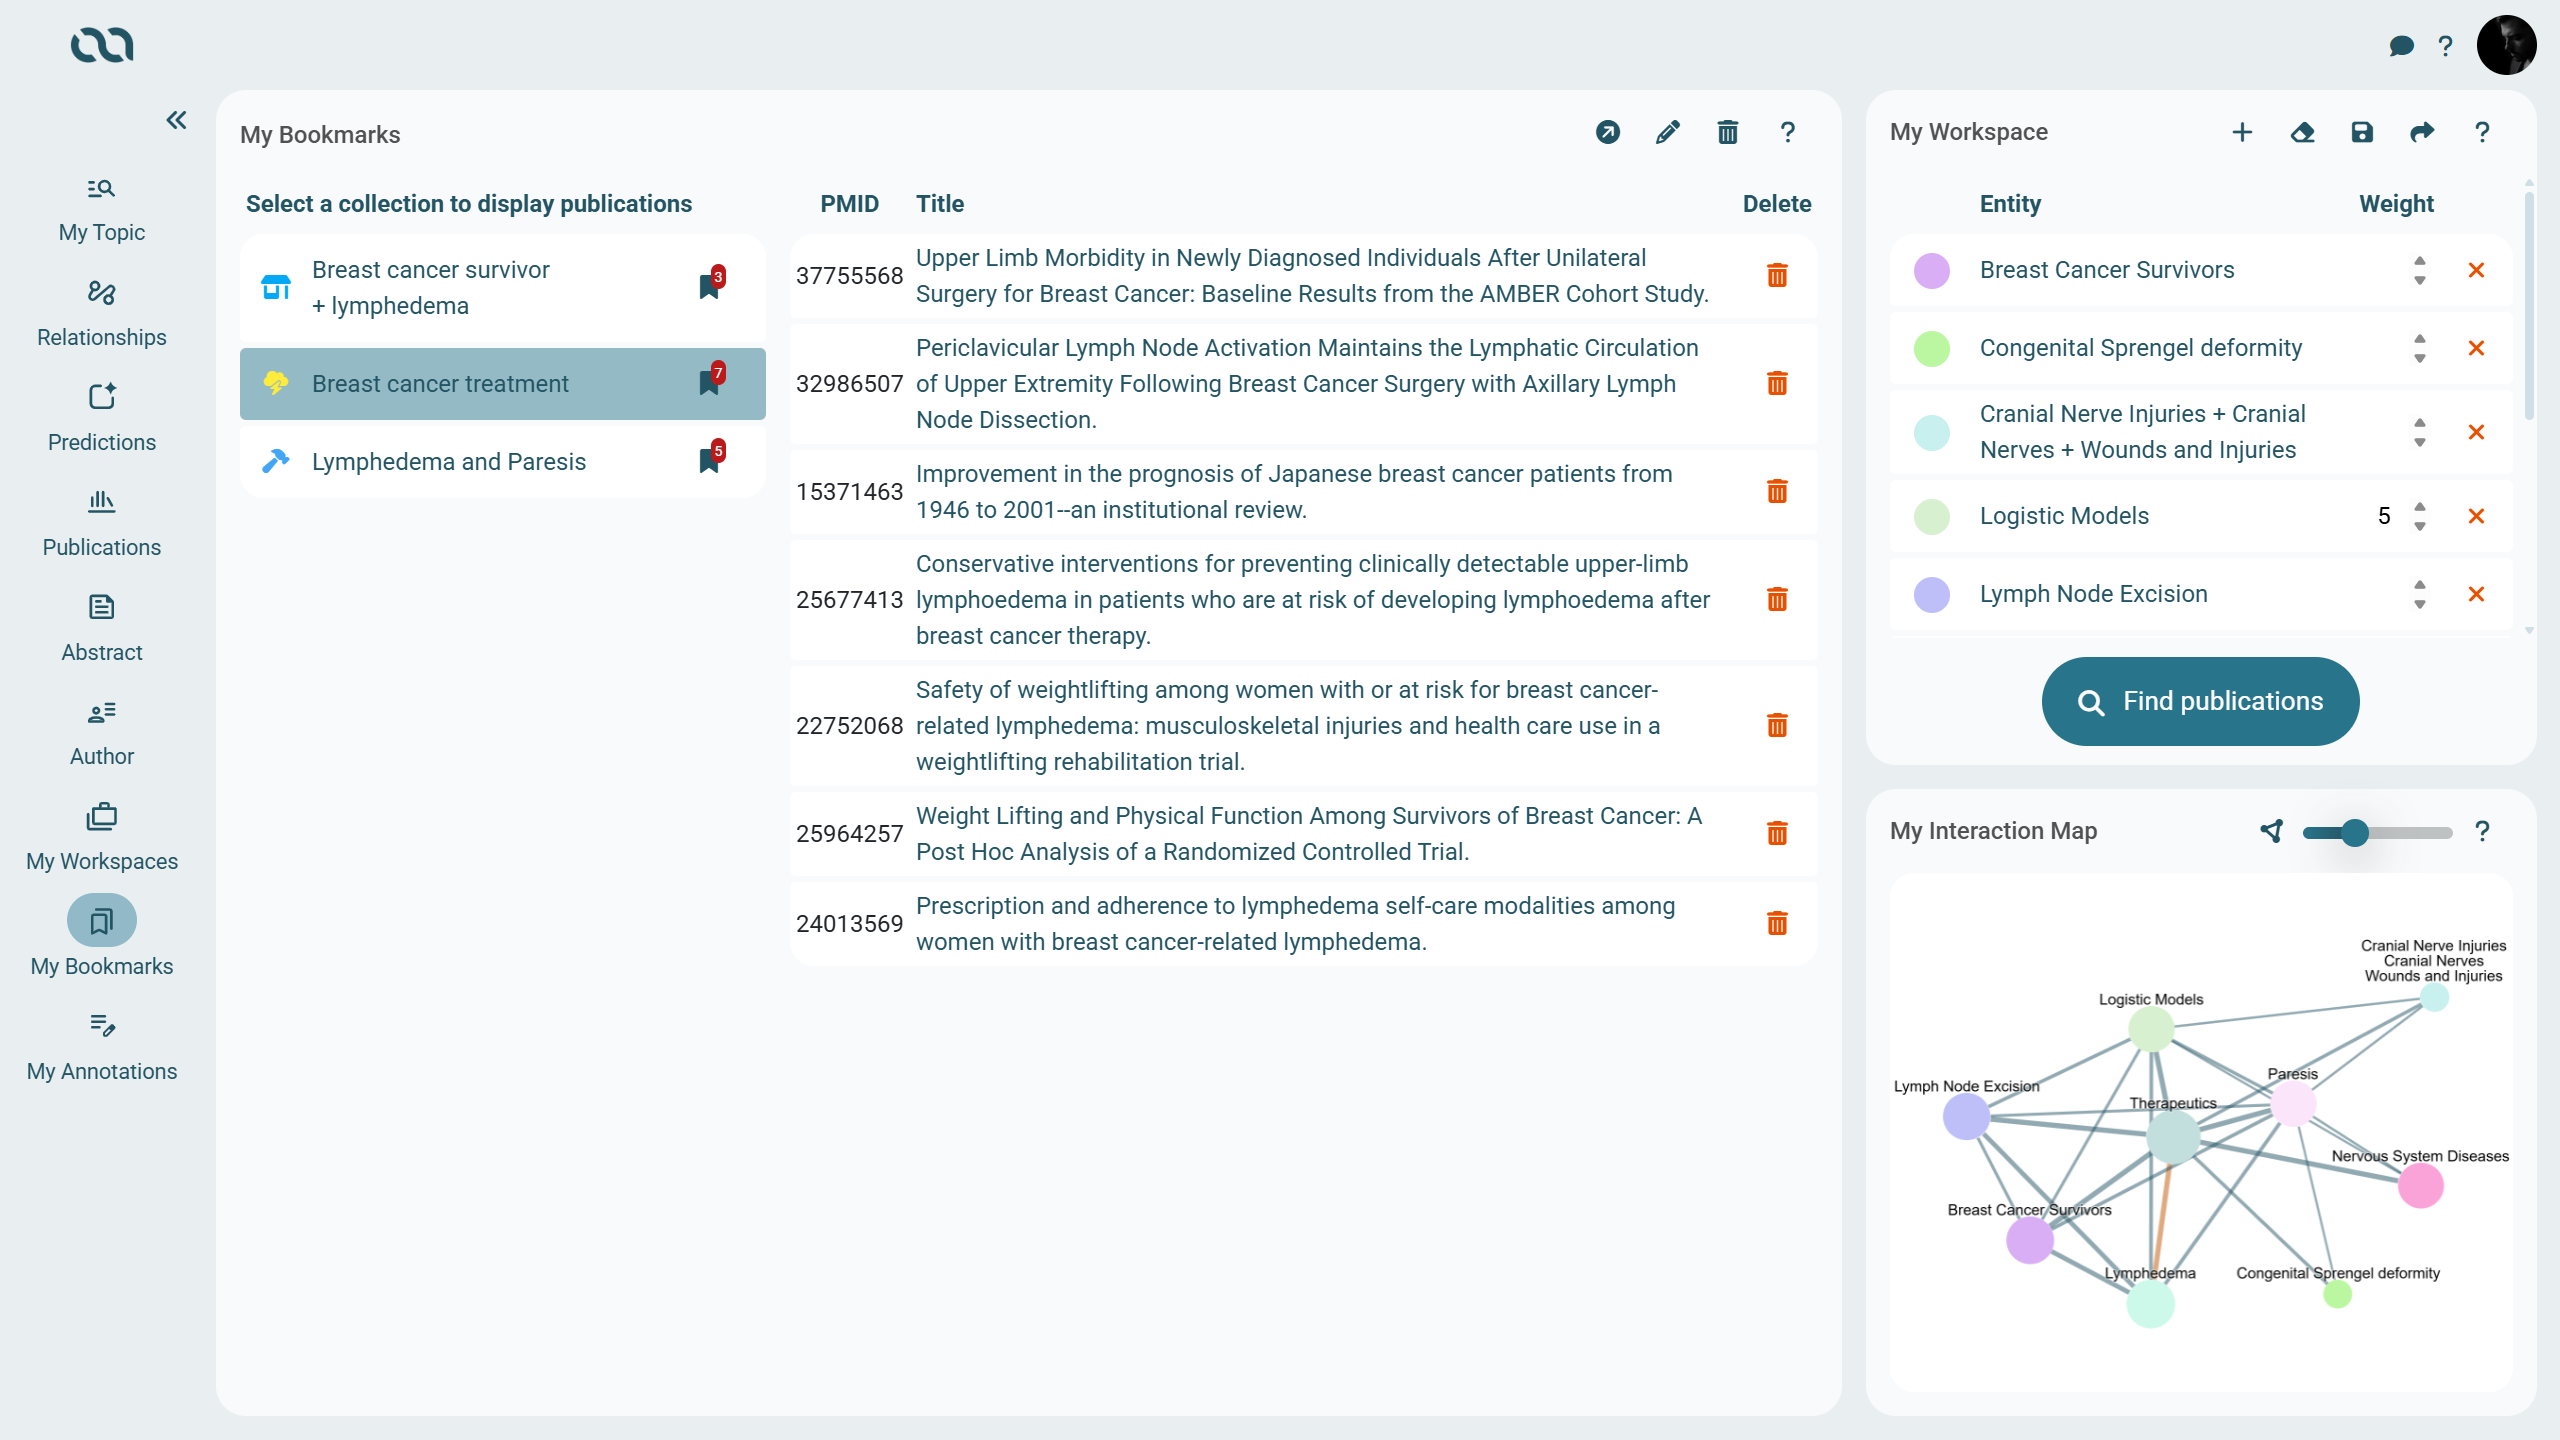This screenshot has height=1440, width=2560.
Task: Click the eraser icon to clear workspace
Action: [x=2302, y=133]
